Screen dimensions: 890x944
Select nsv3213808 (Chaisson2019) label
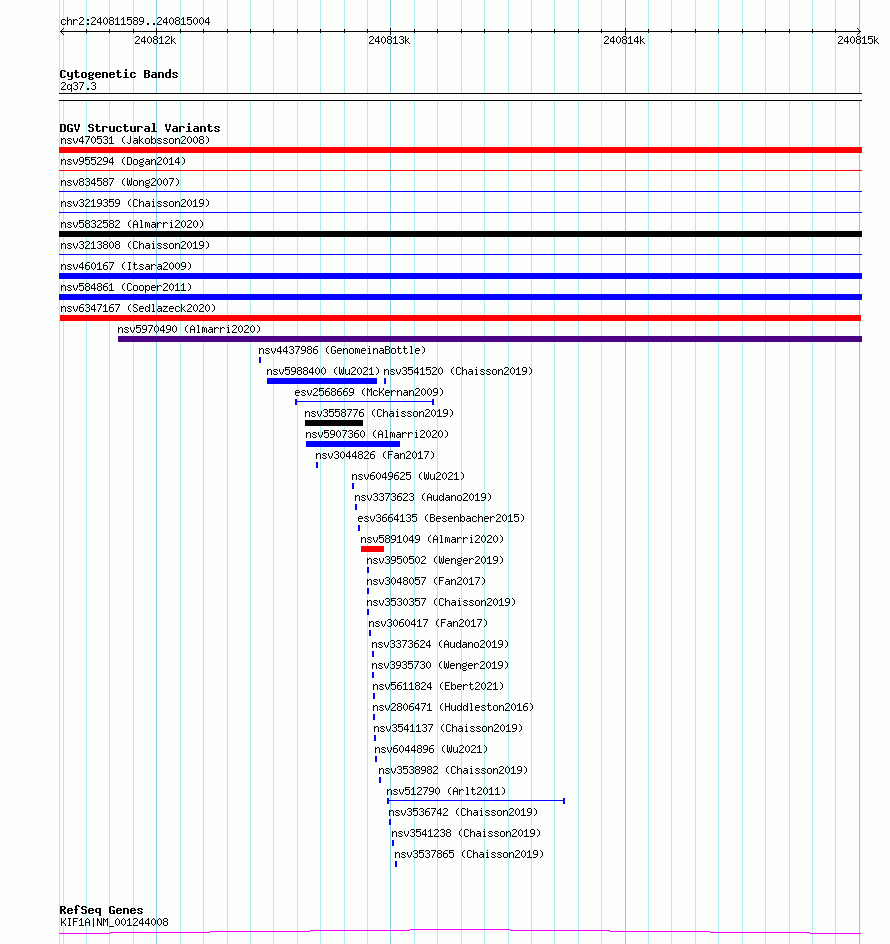[x=135, y=246]
